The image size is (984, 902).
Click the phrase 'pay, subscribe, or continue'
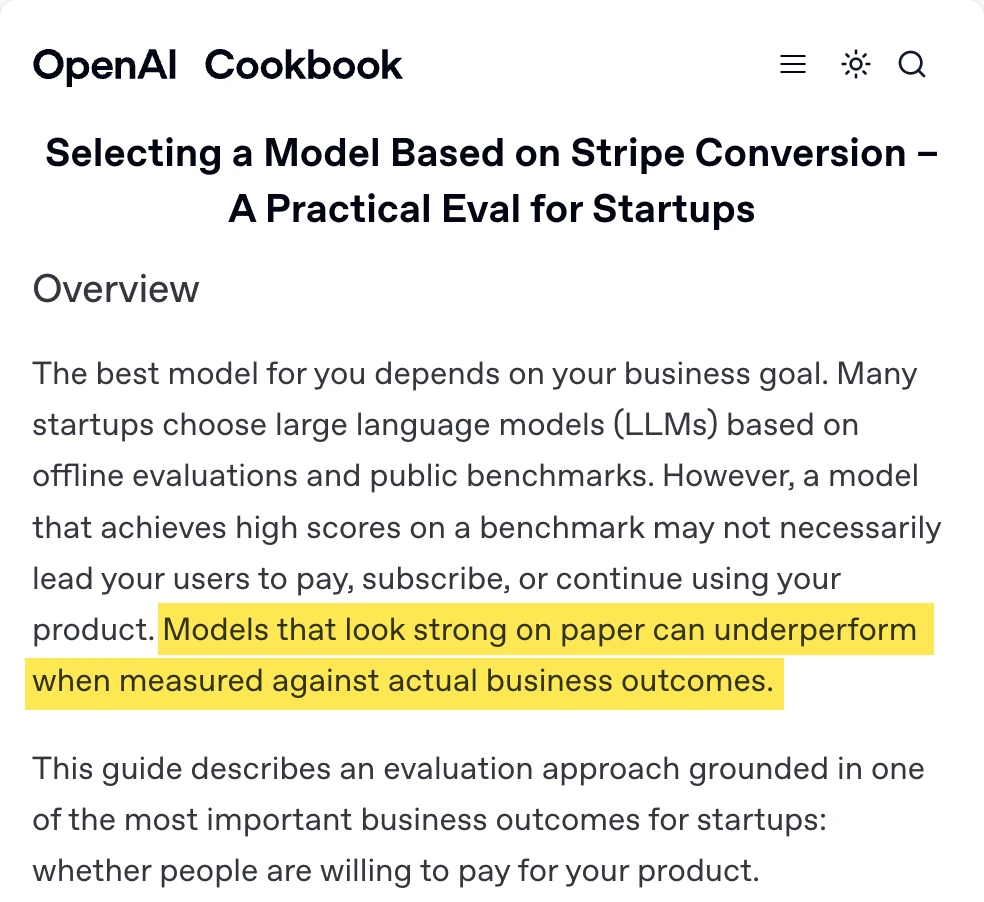[x=489, y=579]
